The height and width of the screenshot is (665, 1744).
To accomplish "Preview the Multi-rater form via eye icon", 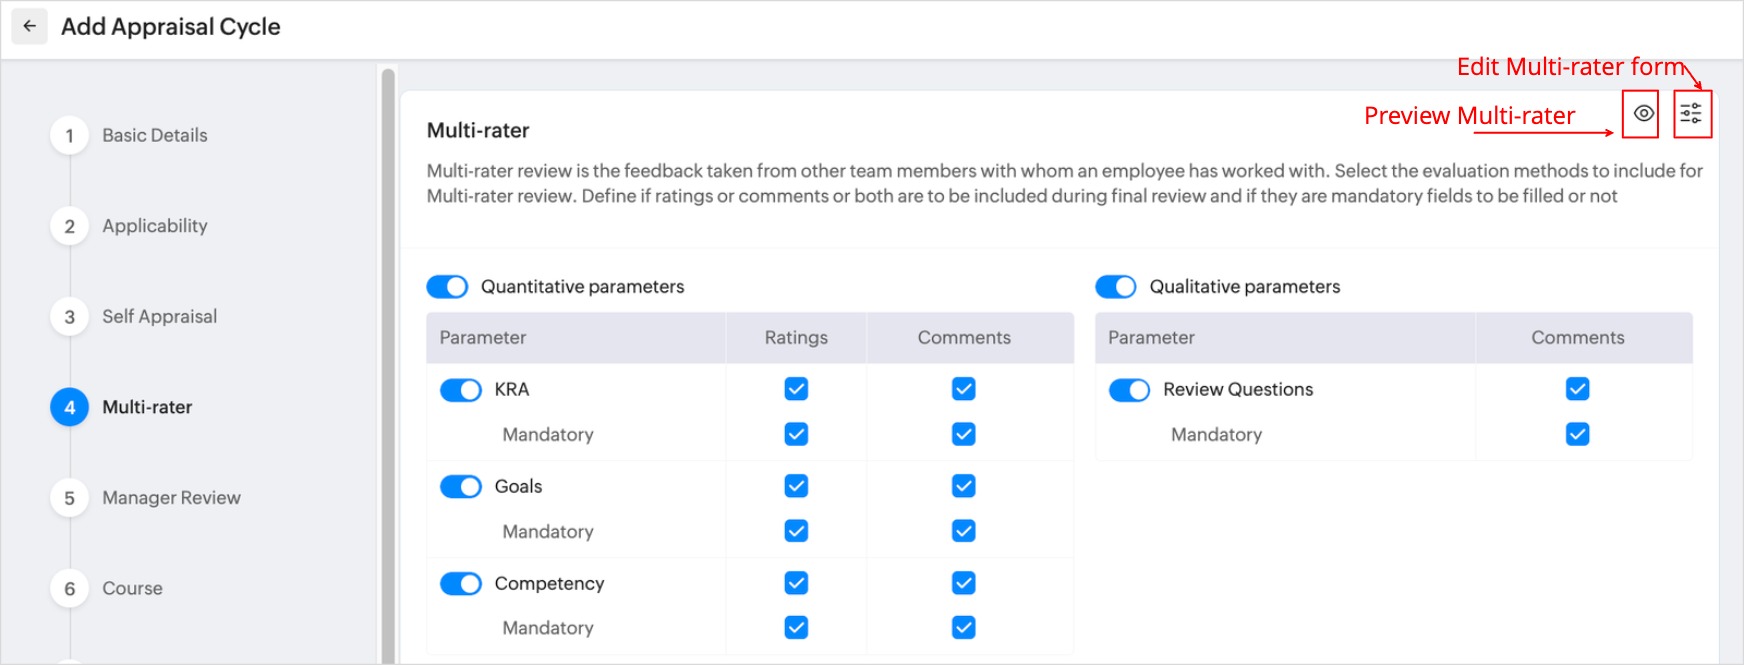I will (1642, 114).
